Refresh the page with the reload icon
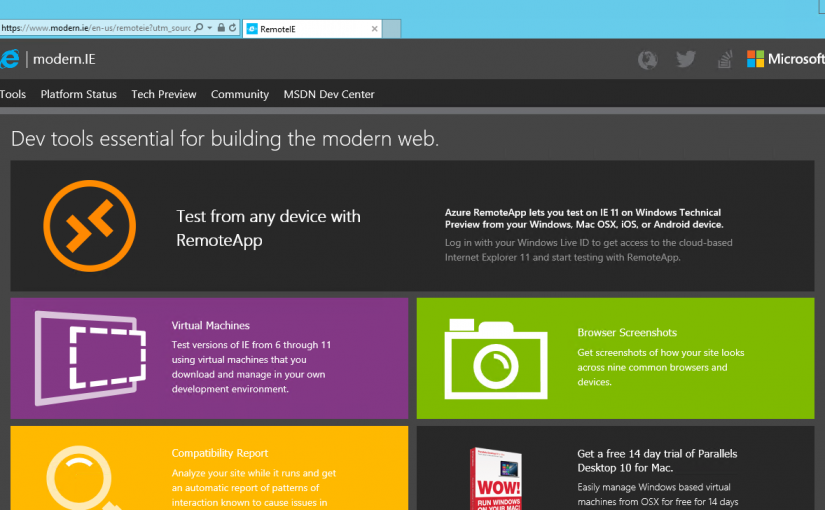The height and width of the screenshot is (510, 825). tap(233, 28)
